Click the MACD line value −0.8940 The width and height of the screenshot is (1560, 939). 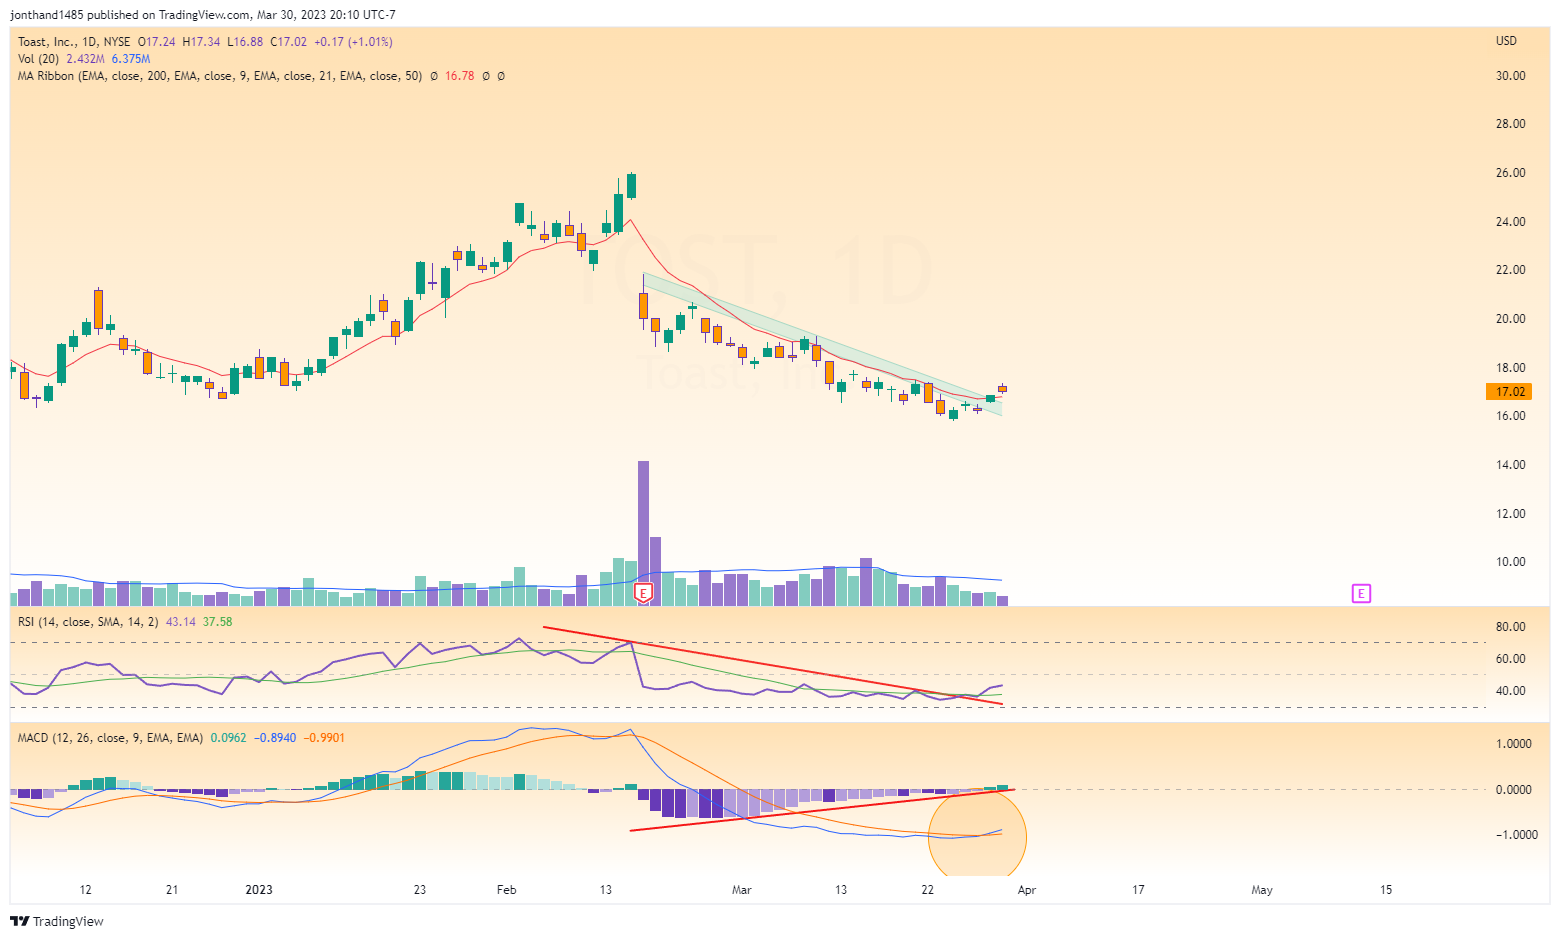point(275,738)
